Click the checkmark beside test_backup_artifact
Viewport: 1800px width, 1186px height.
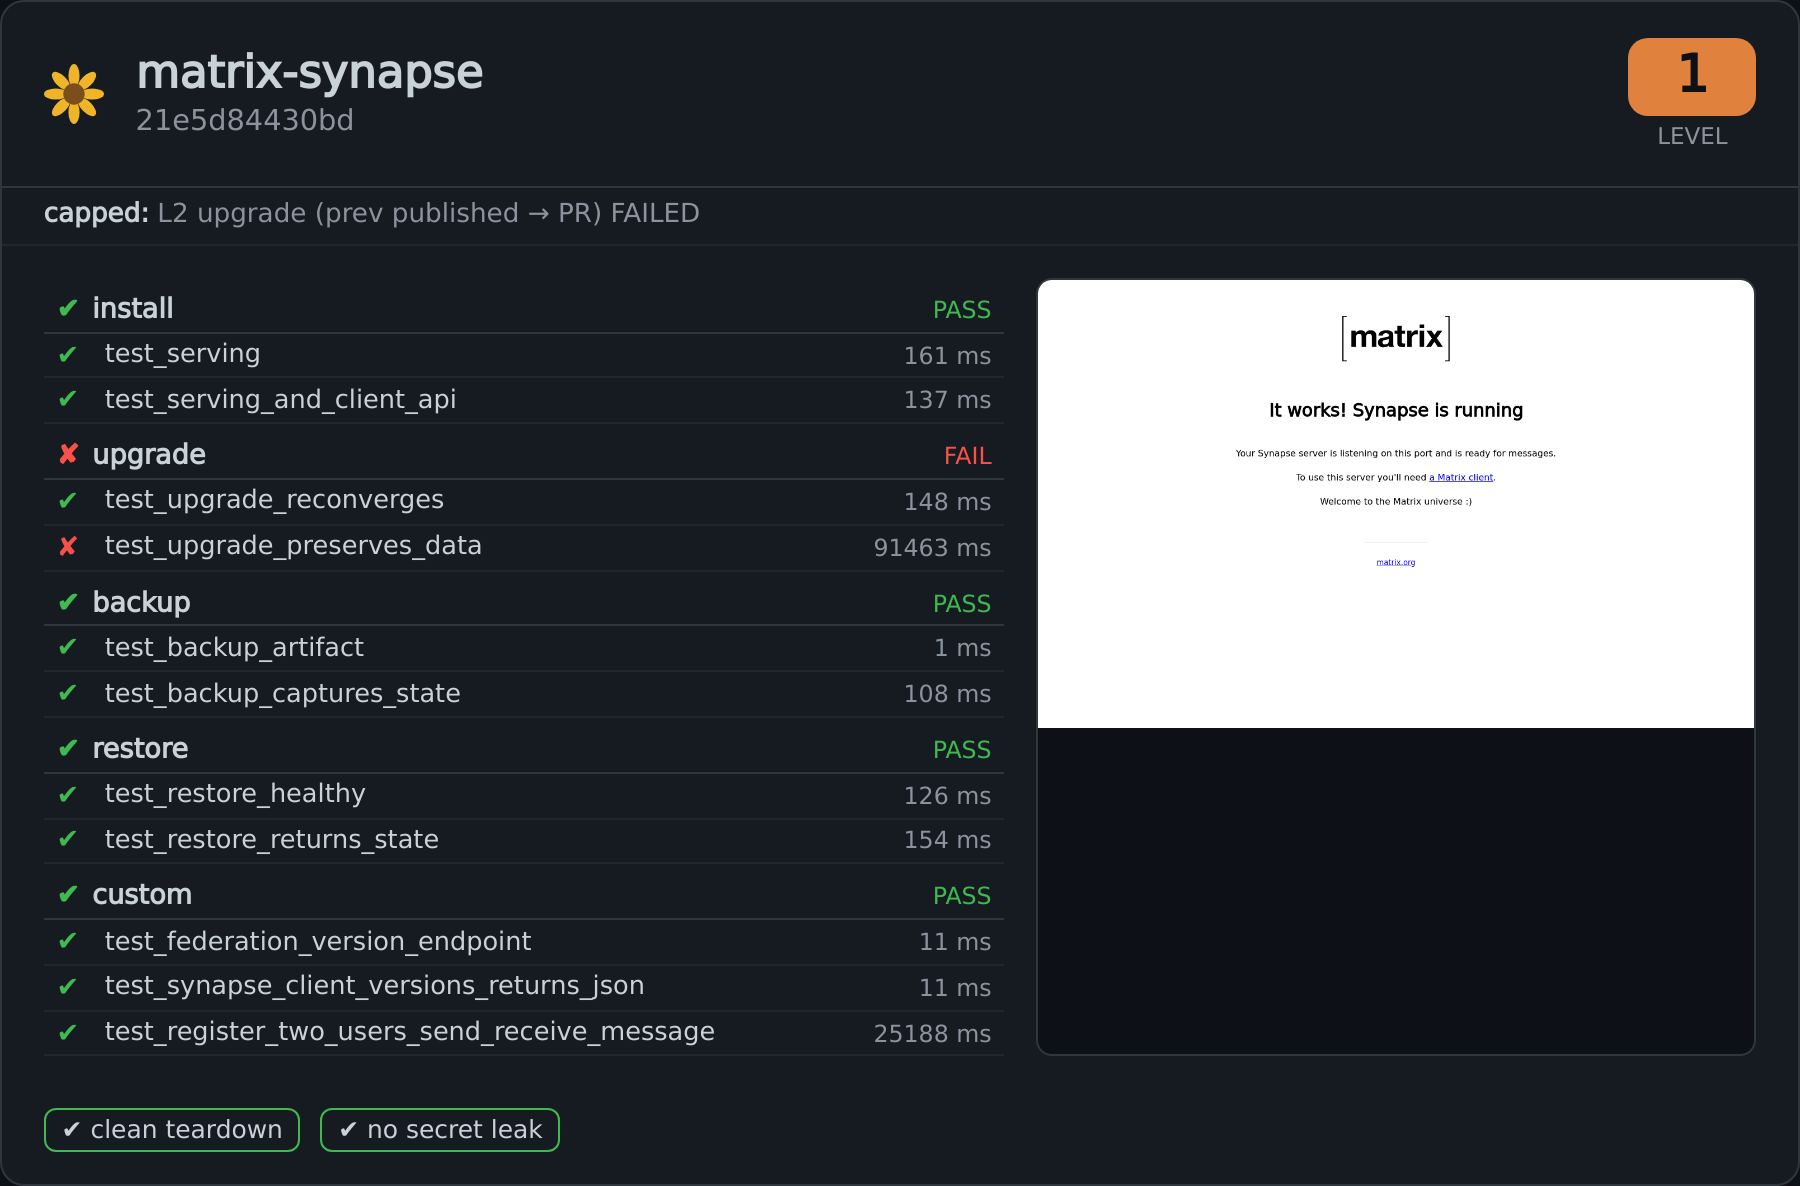click(x=68, y=648)
